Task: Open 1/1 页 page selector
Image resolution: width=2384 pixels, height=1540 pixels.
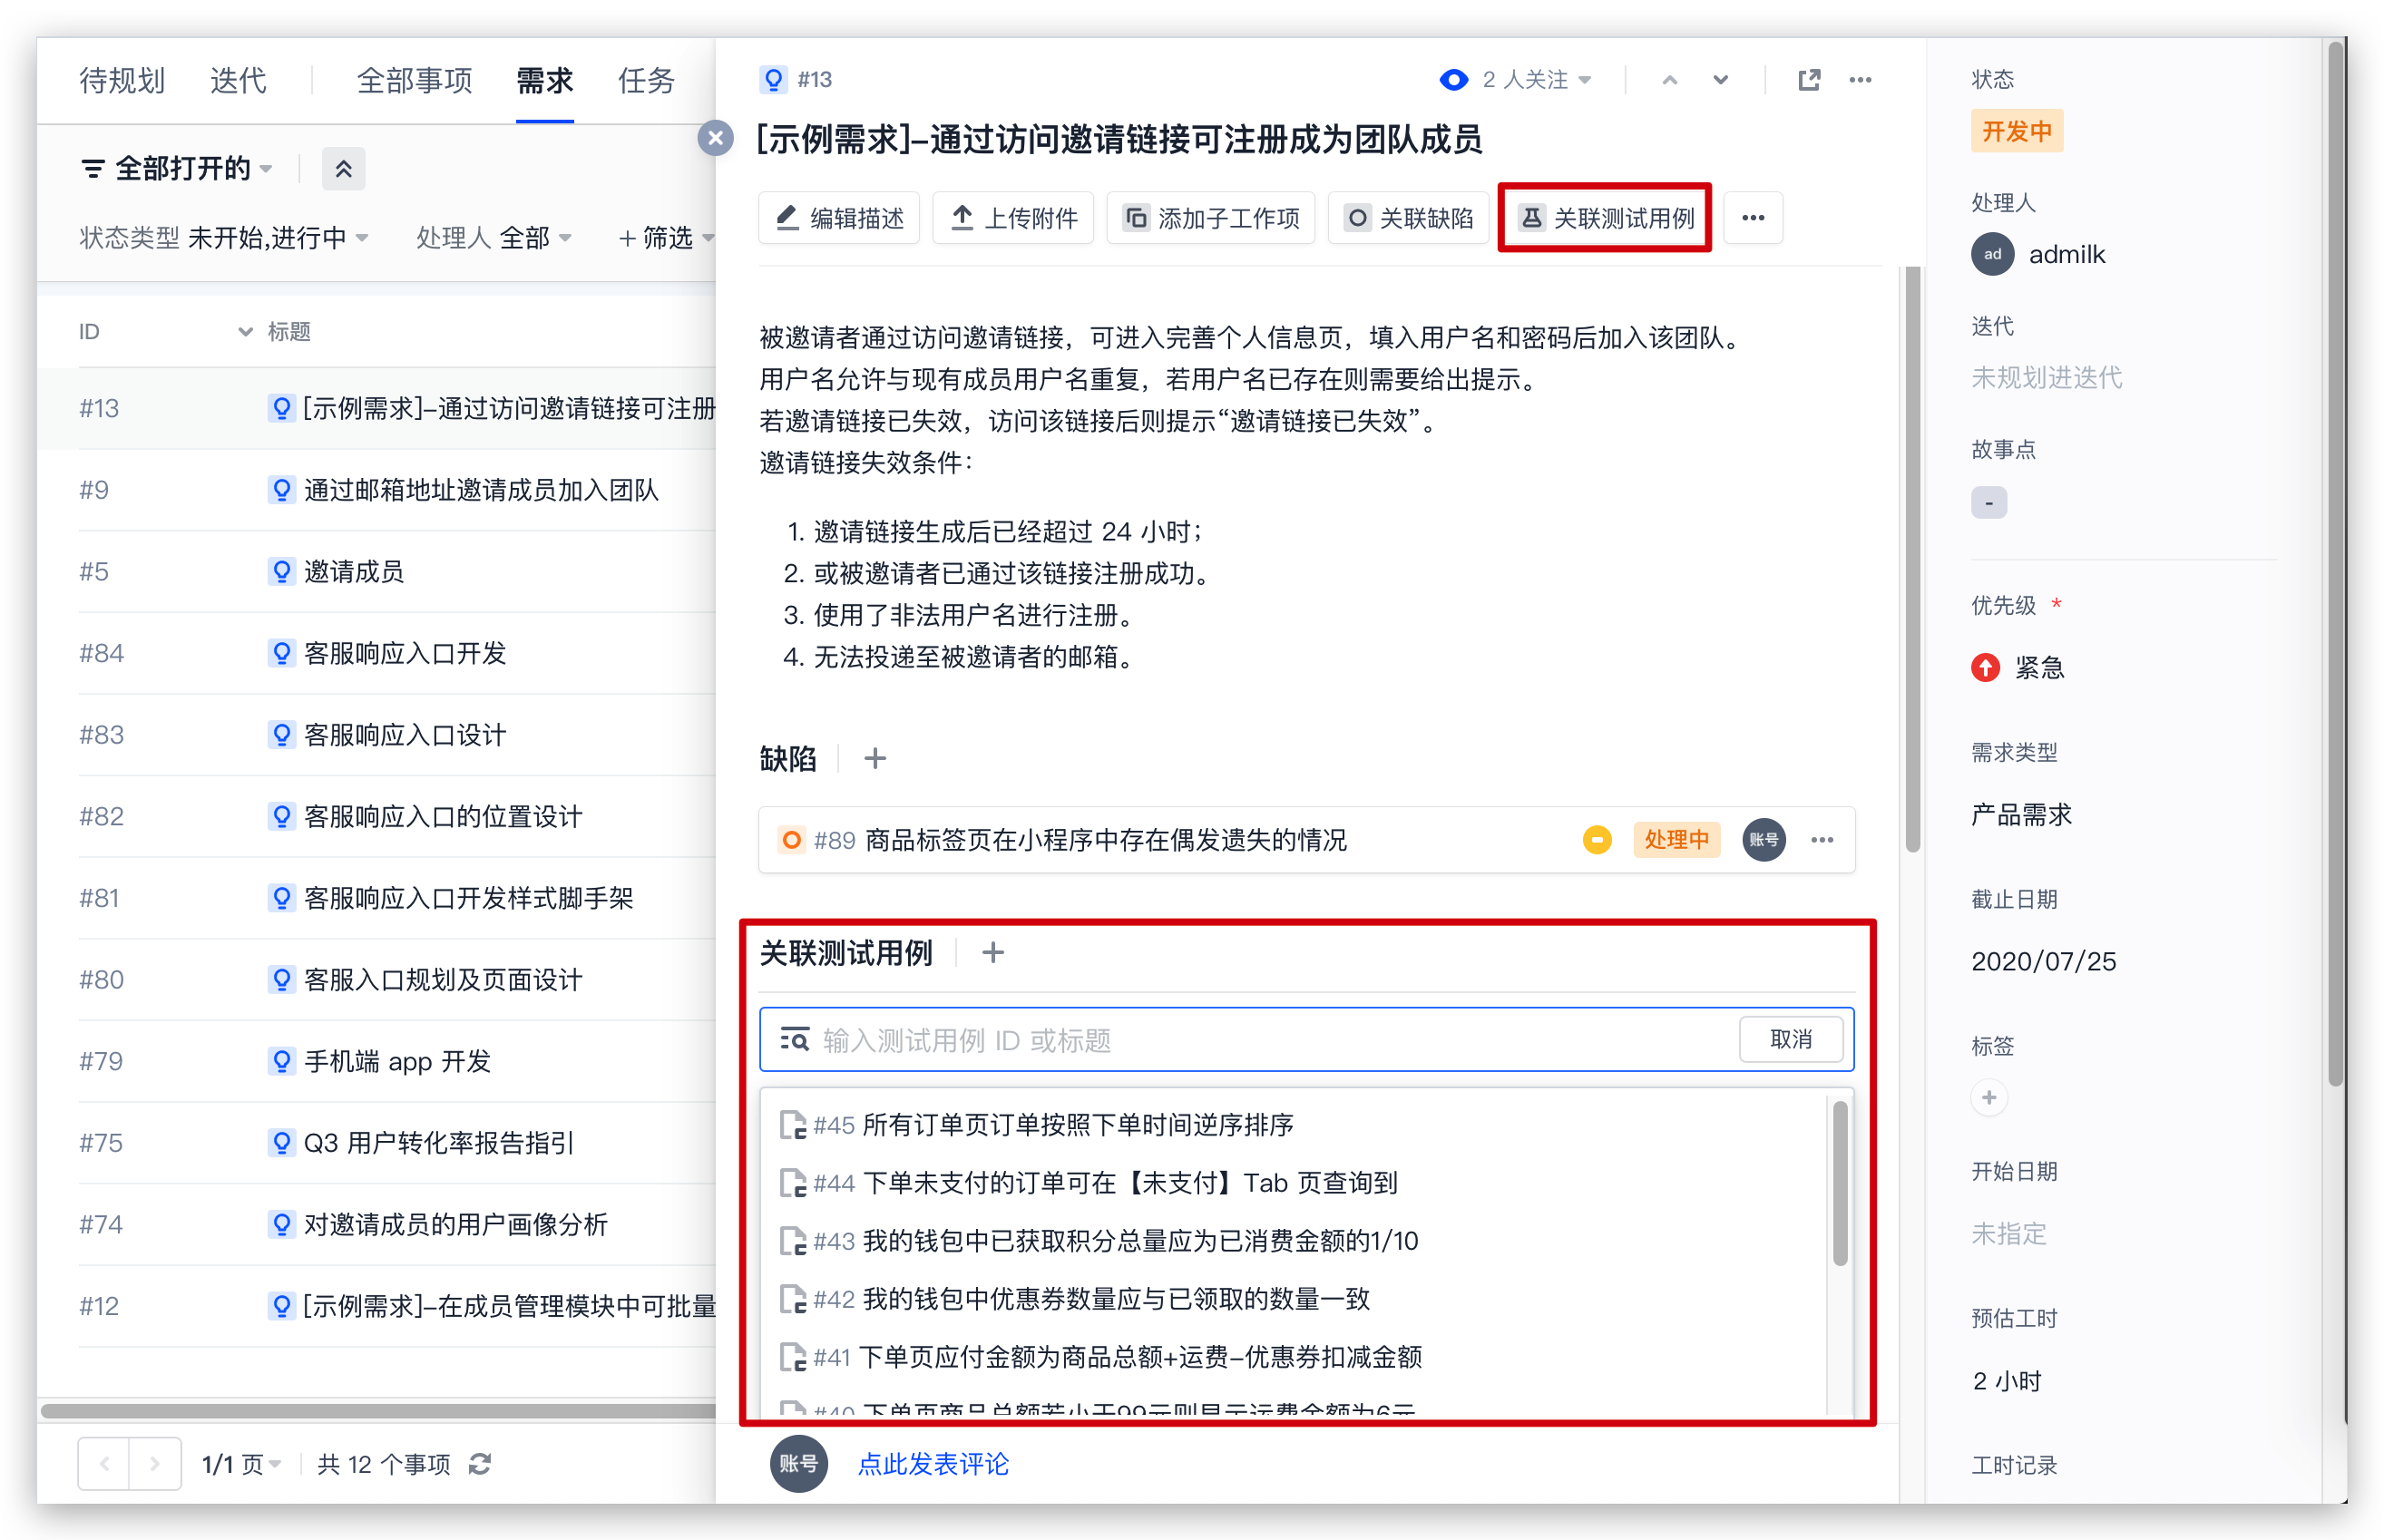Action: point(242,1464)
